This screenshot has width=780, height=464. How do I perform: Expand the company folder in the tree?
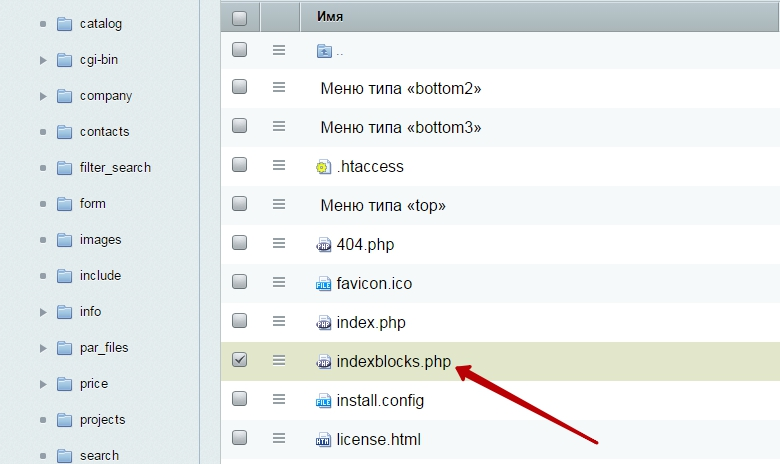point(43,96)
